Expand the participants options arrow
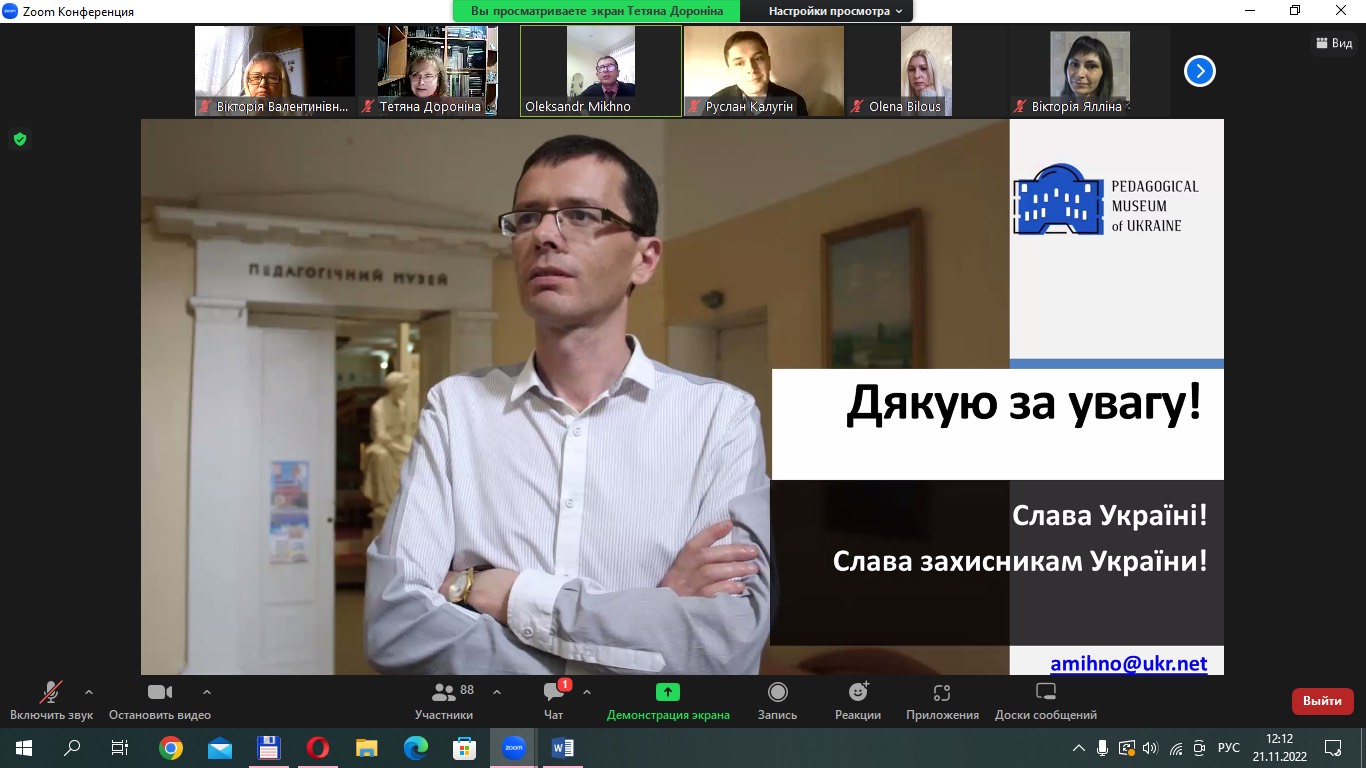The width and height of the screenshot is (1366, 768). pyautogui.click(x=497, y=691)
